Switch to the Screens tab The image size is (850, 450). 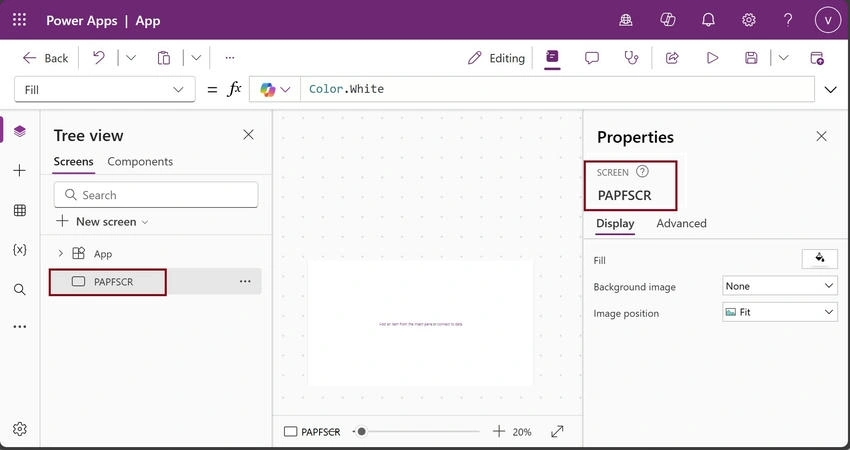tap(73, 162)
